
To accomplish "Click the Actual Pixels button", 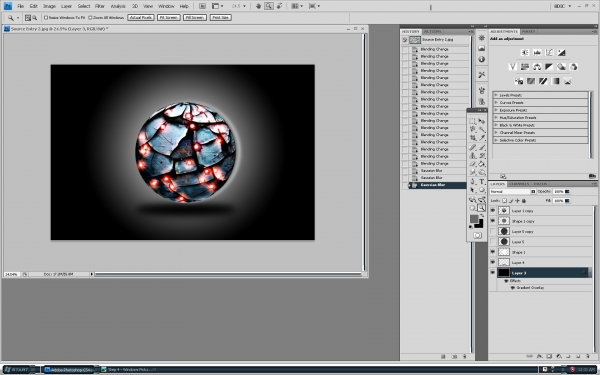I will (141, 18).
